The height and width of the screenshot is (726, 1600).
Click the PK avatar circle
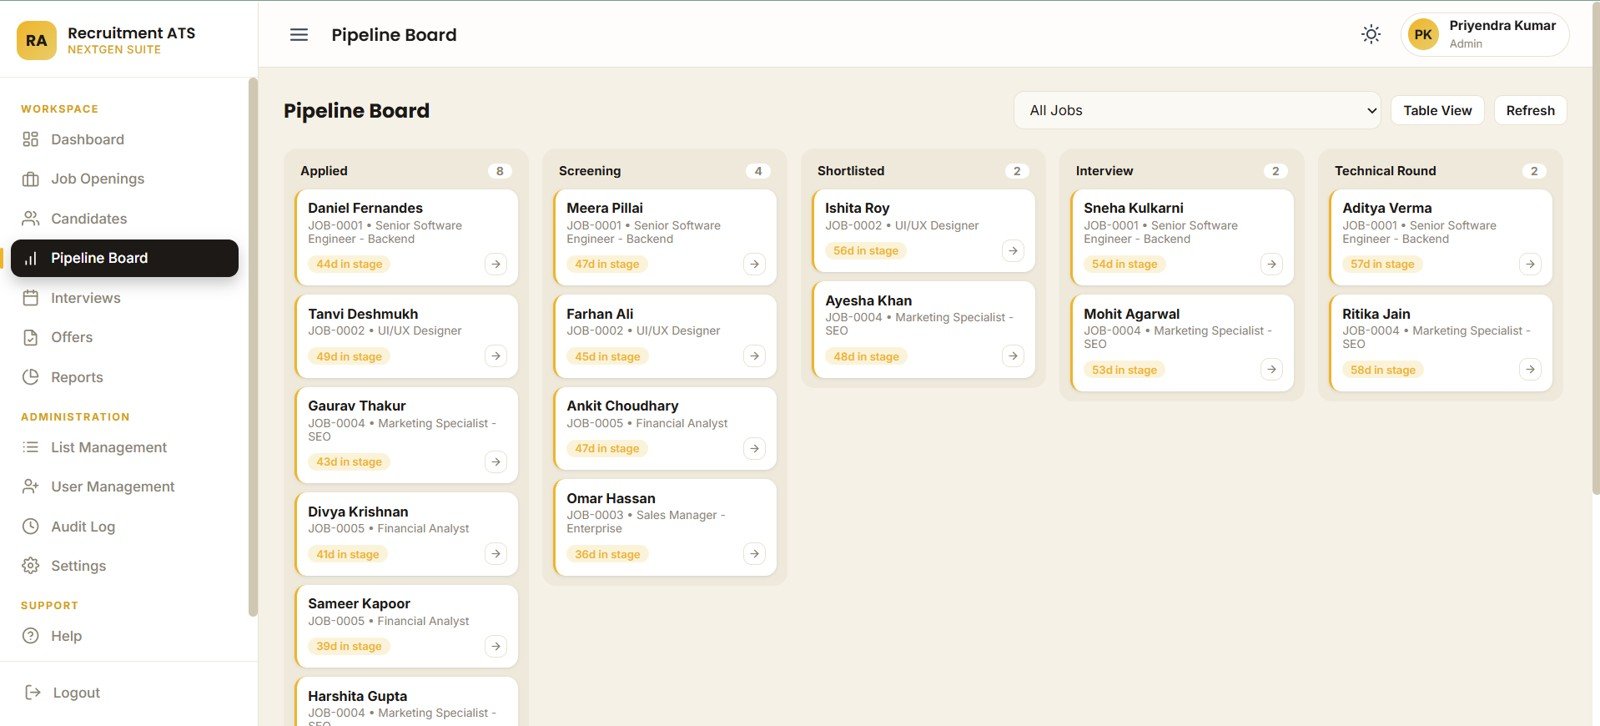coord(1423,35)
